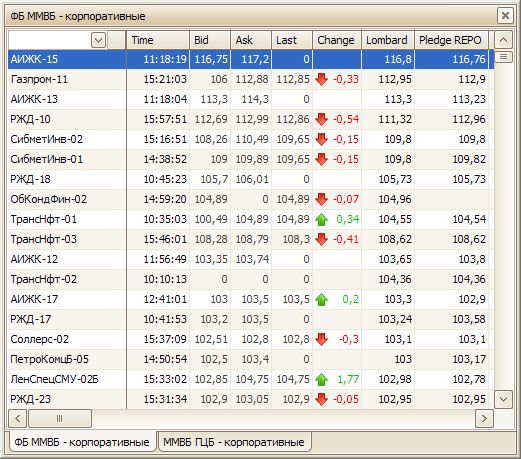Click the 111,32 Lombard value for РЖД-10
Screen dimensions: 521x459
tap(395, 119)
